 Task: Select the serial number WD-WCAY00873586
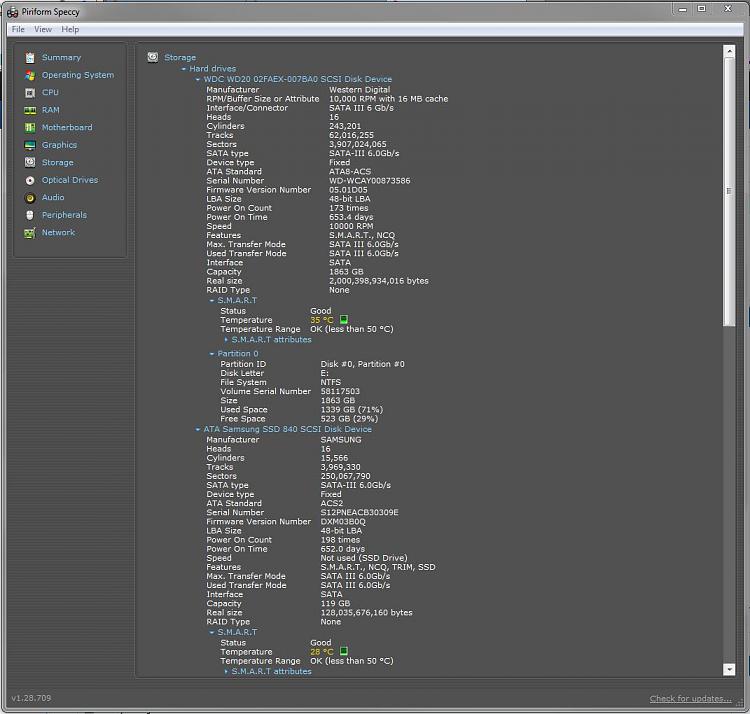370,181
